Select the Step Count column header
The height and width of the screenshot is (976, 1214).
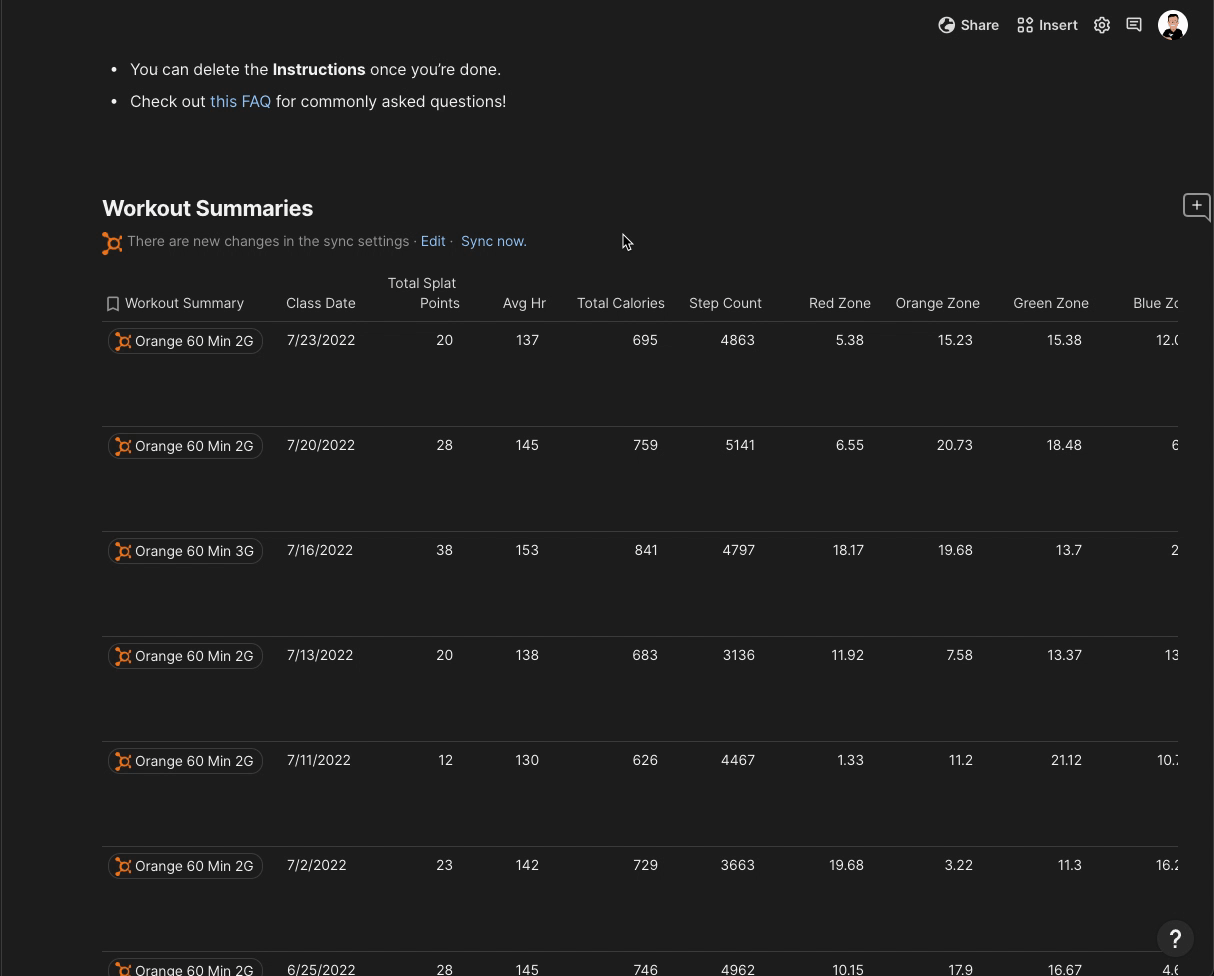[x=725, y=303]
